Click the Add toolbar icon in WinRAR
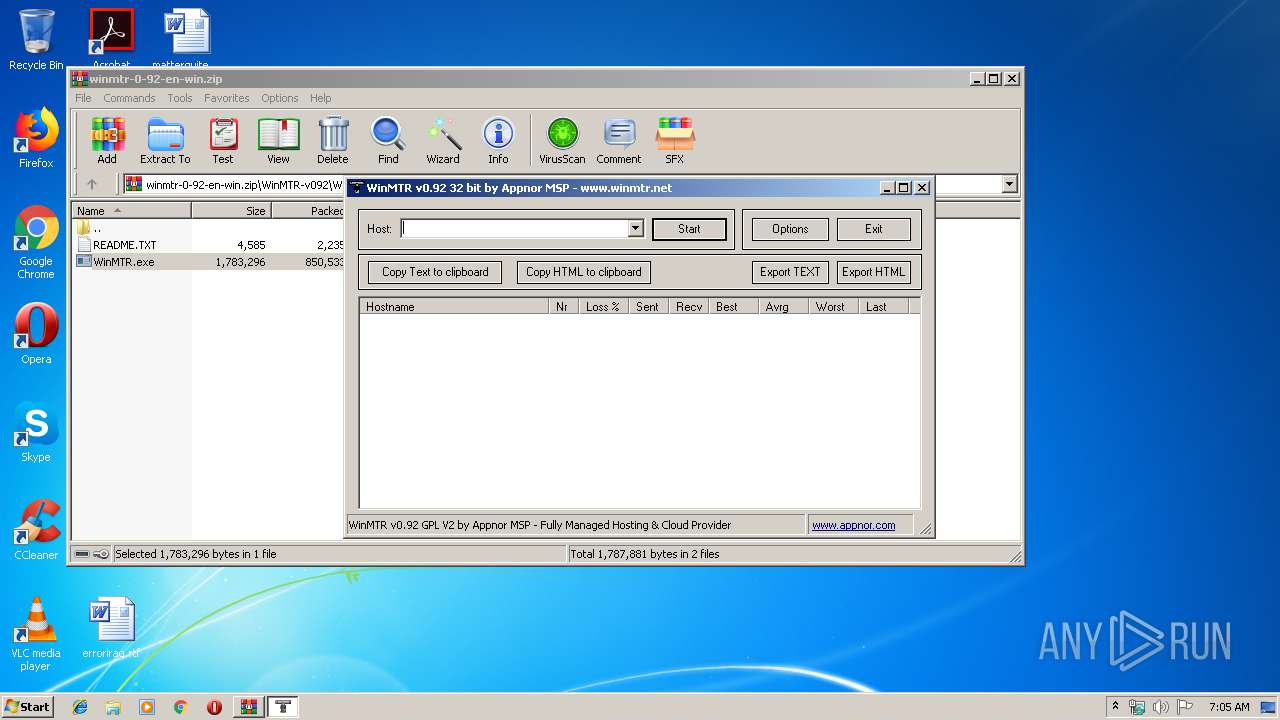The image size is (1280, 720). tap(107, 141)
